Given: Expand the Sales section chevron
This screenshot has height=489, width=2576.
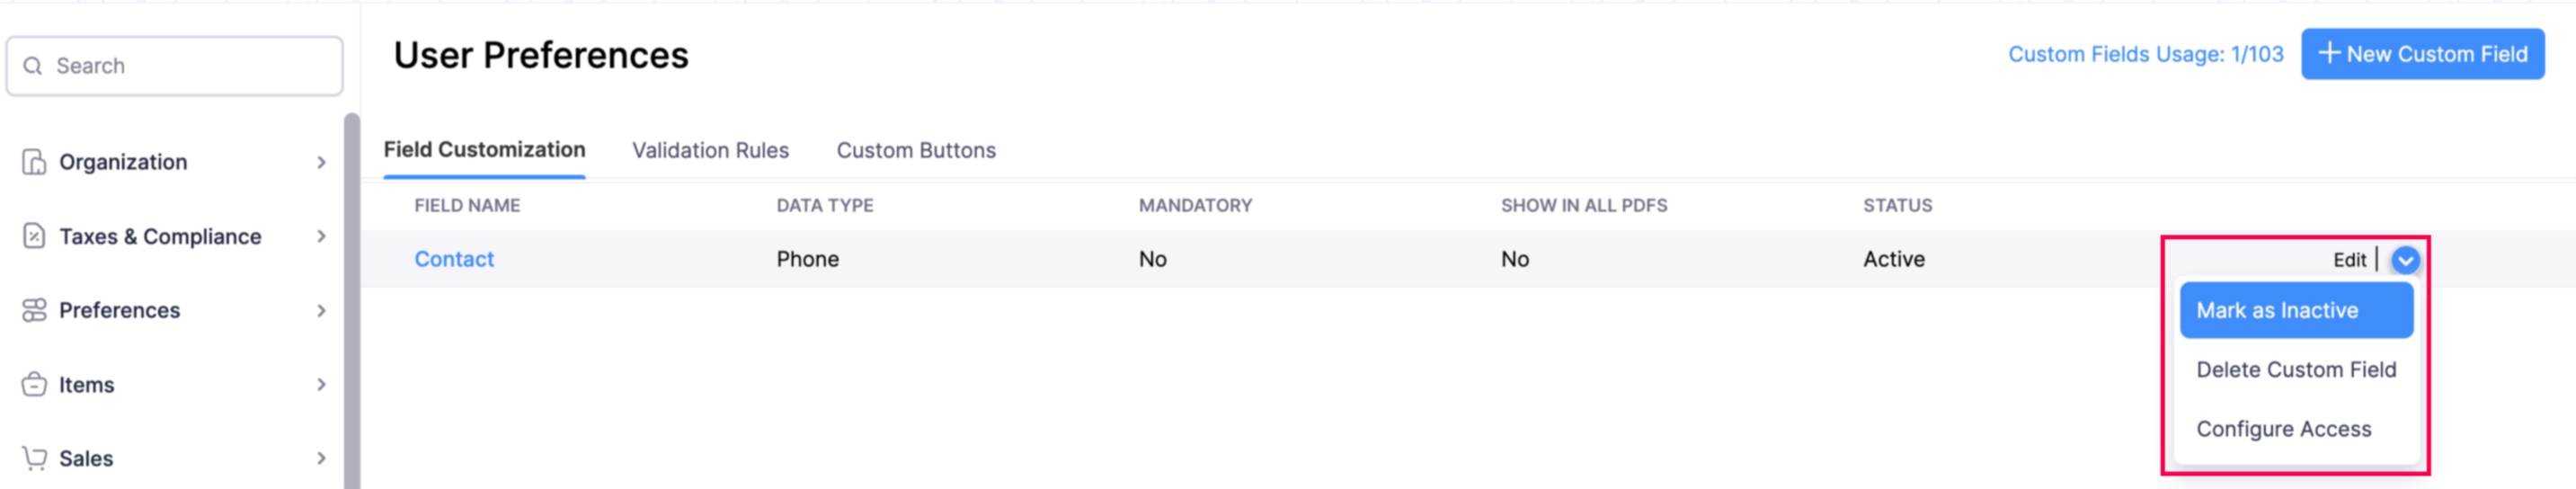Looking at the screenshot, I should 321,458.
